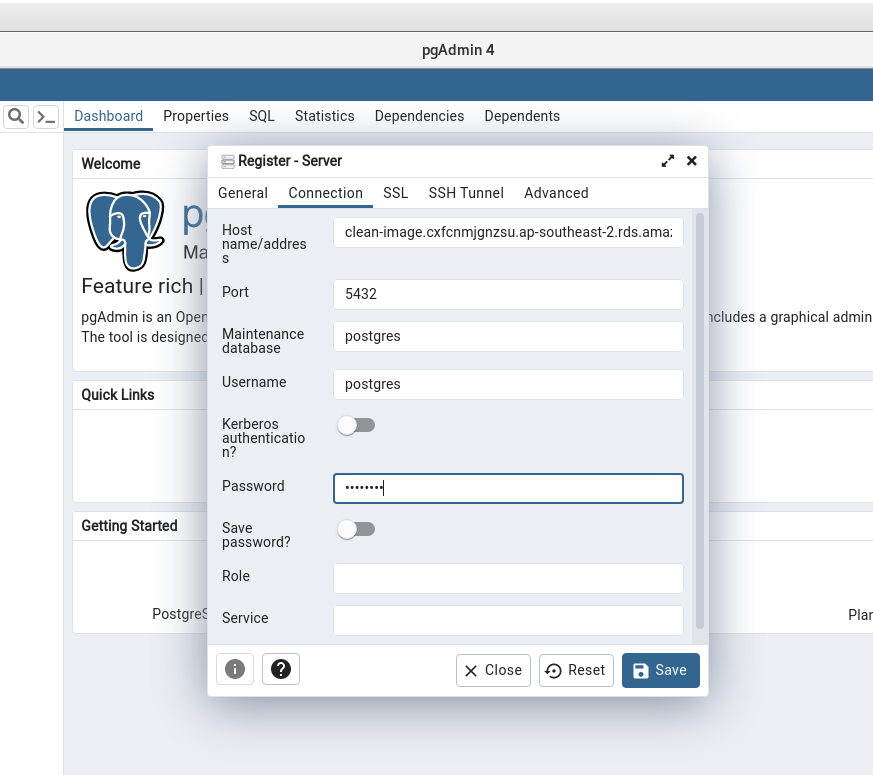Open the Statistics tab in main panel

[324, 116]
